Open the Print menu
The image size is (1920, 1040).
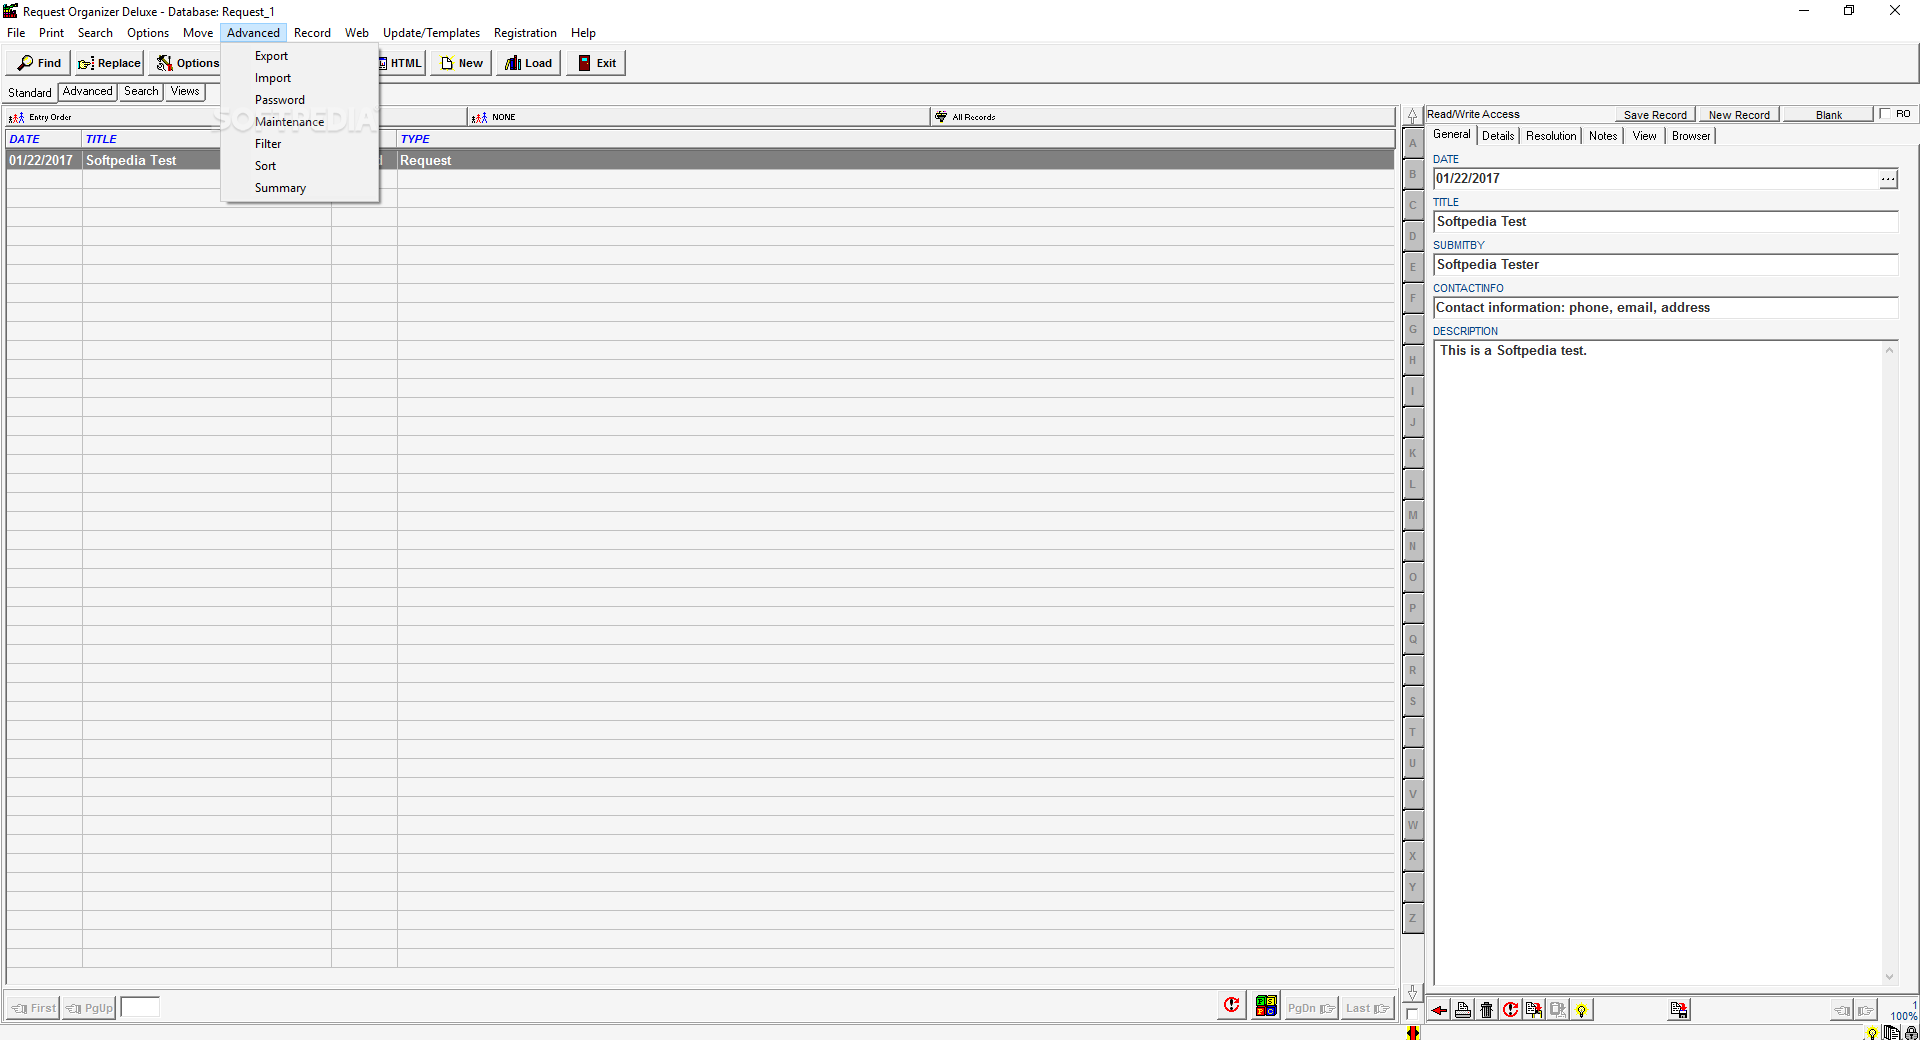click(51, 33)
